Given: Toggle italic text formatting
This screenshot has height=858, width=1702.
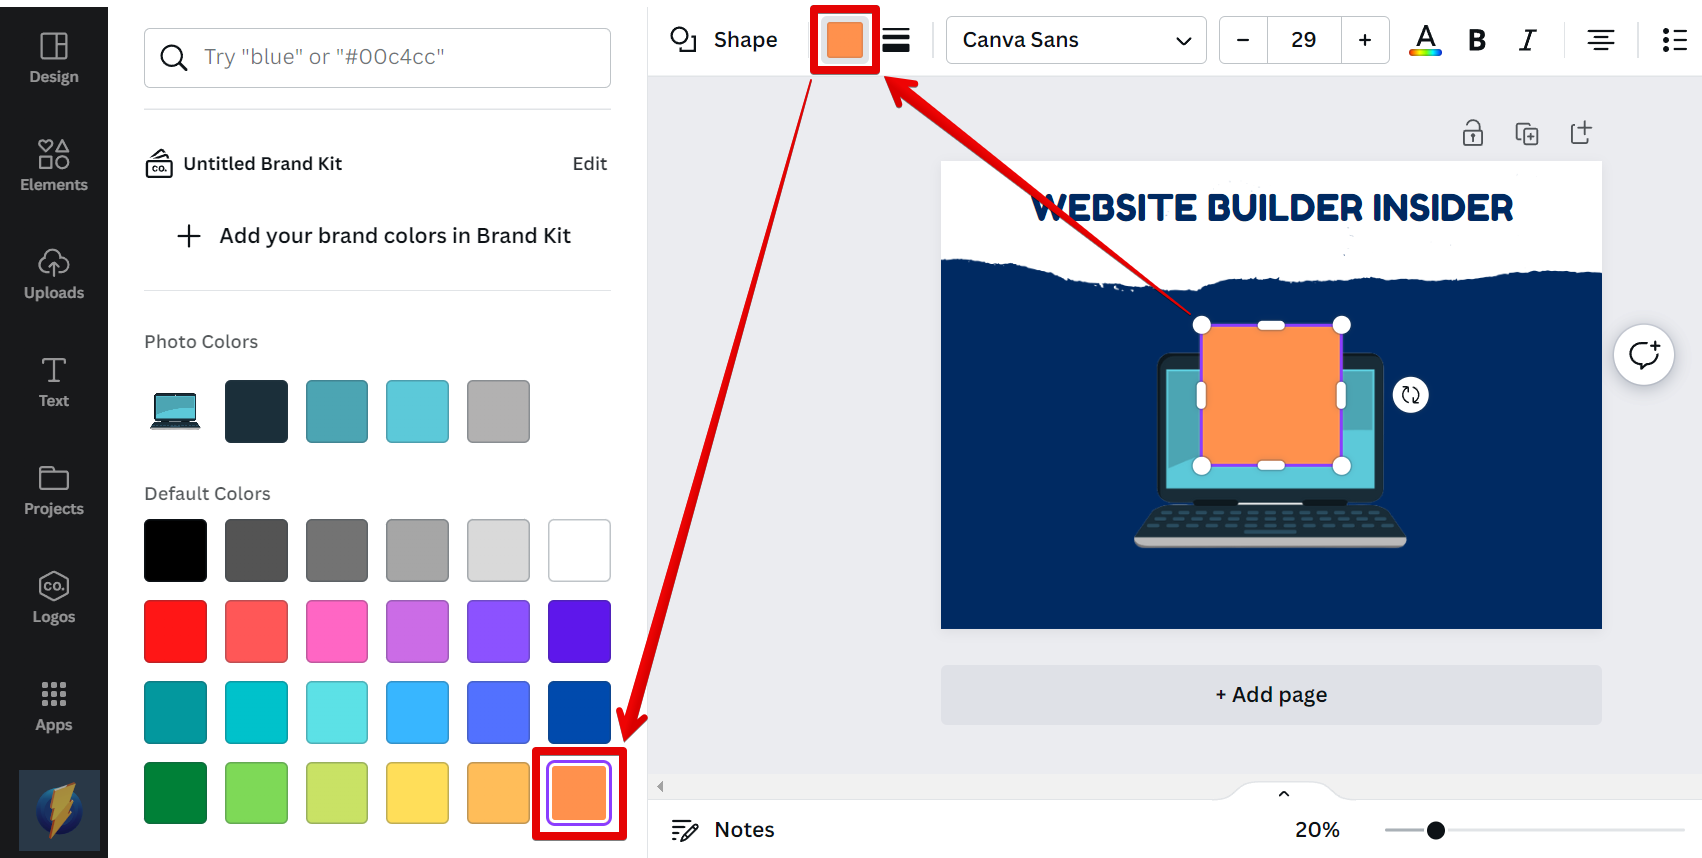Looking at the screenshot, I should coord(1527,40).
